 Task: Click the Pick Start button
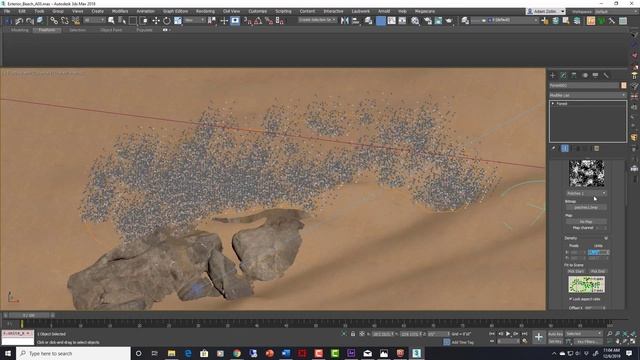click(x=576, y=271)
